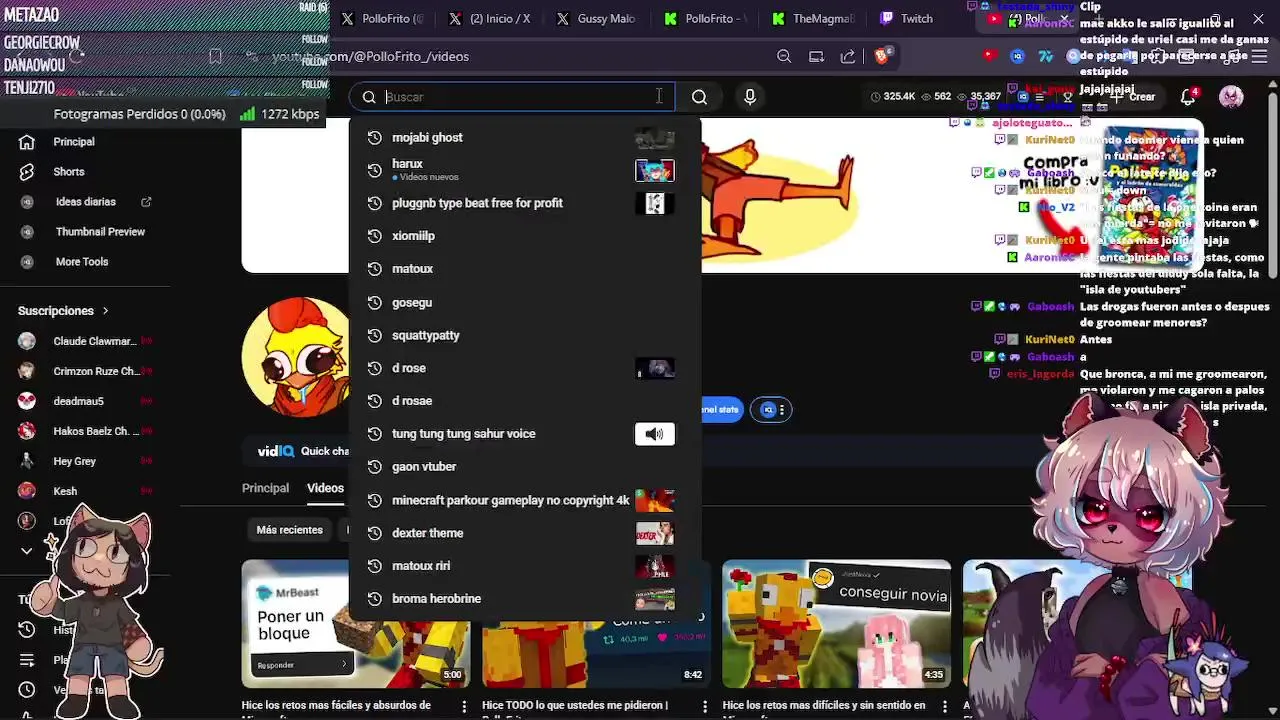Click the history clock icon beside mojabi ghost
1280x720 pixels.
coord(375,137)
